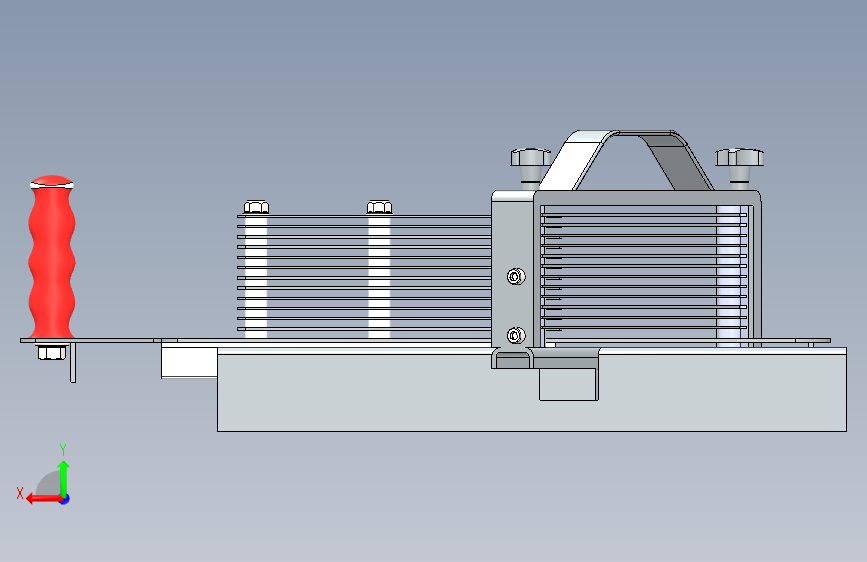This screenshot has height=562, width=867.
Task: Select the left hex bolt atop the blade stack
Action: (x=256, y=207)
